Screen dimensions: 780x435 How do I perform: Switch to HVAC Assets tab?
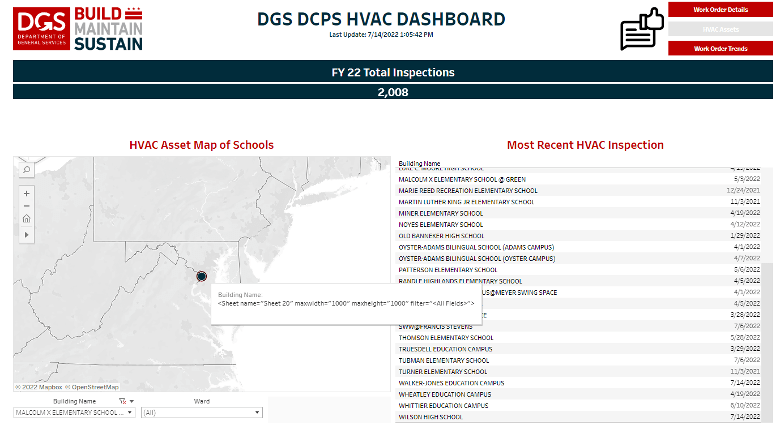[720, 29]
